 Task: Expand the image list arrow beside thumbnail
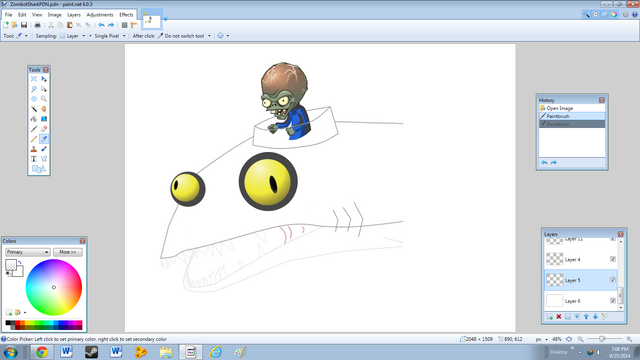(166, 19)
